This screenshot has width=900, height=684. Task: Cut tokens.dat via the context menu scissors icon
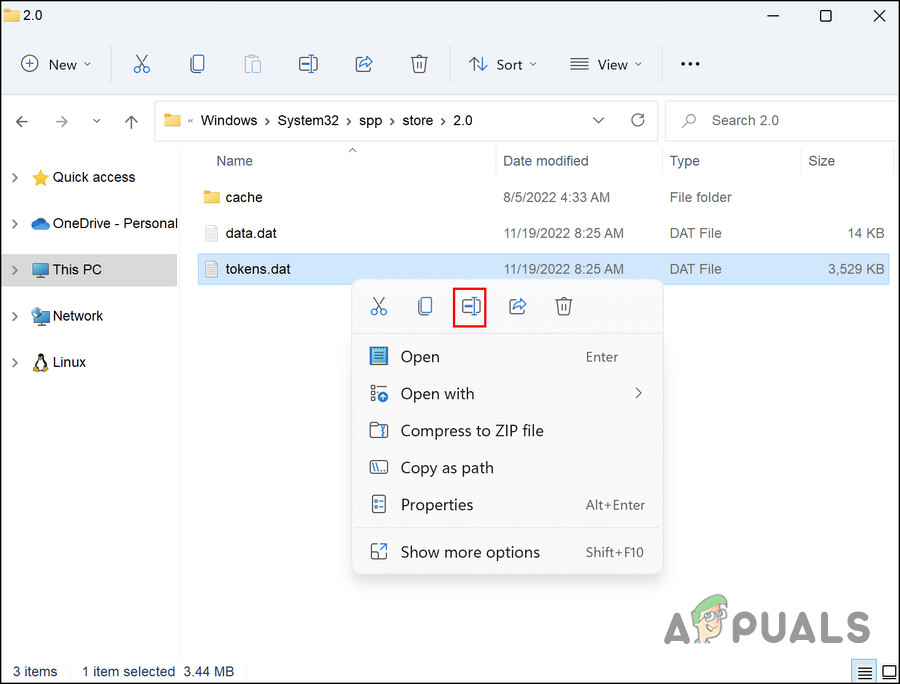pyautogui.click(x=379, y=306)
